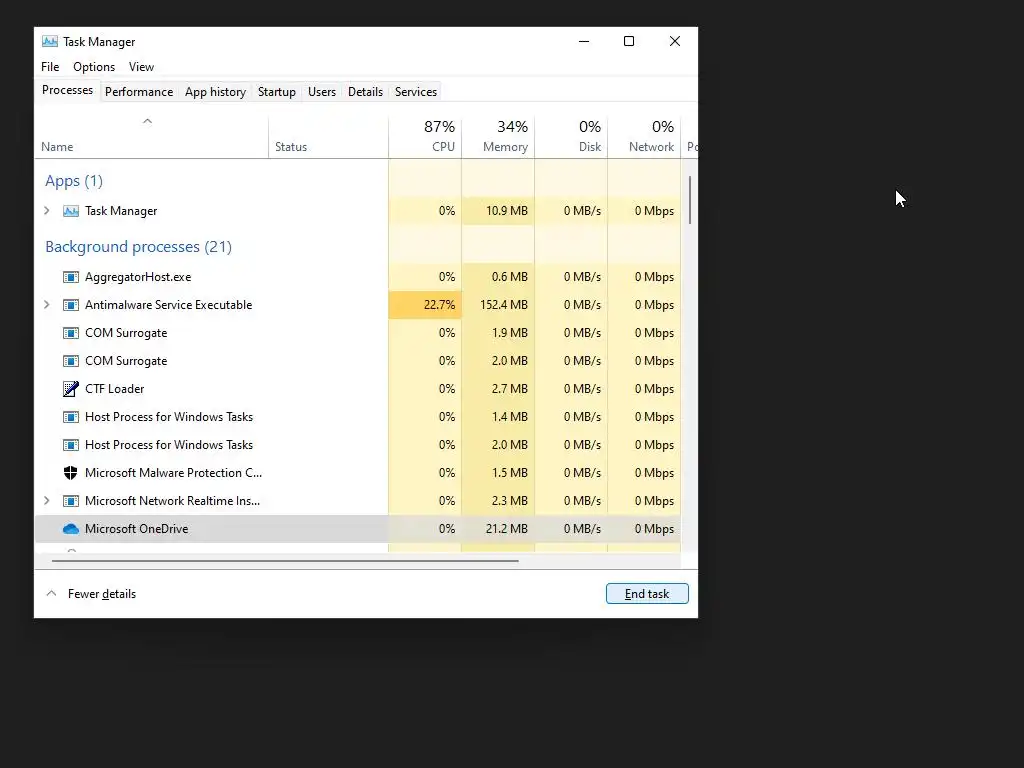Click the 0.6 MB memory cell

(x=498, y=277)
